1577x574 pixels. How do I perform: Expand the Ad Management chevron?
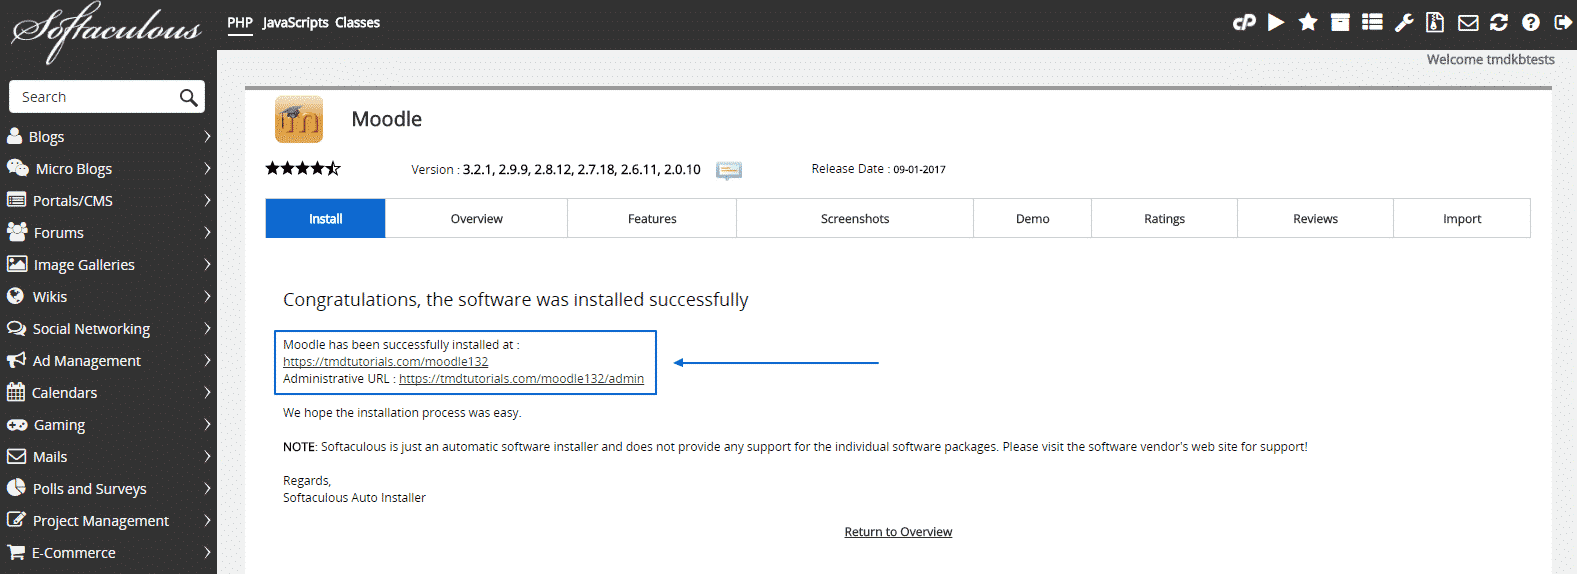click(207, 360)
